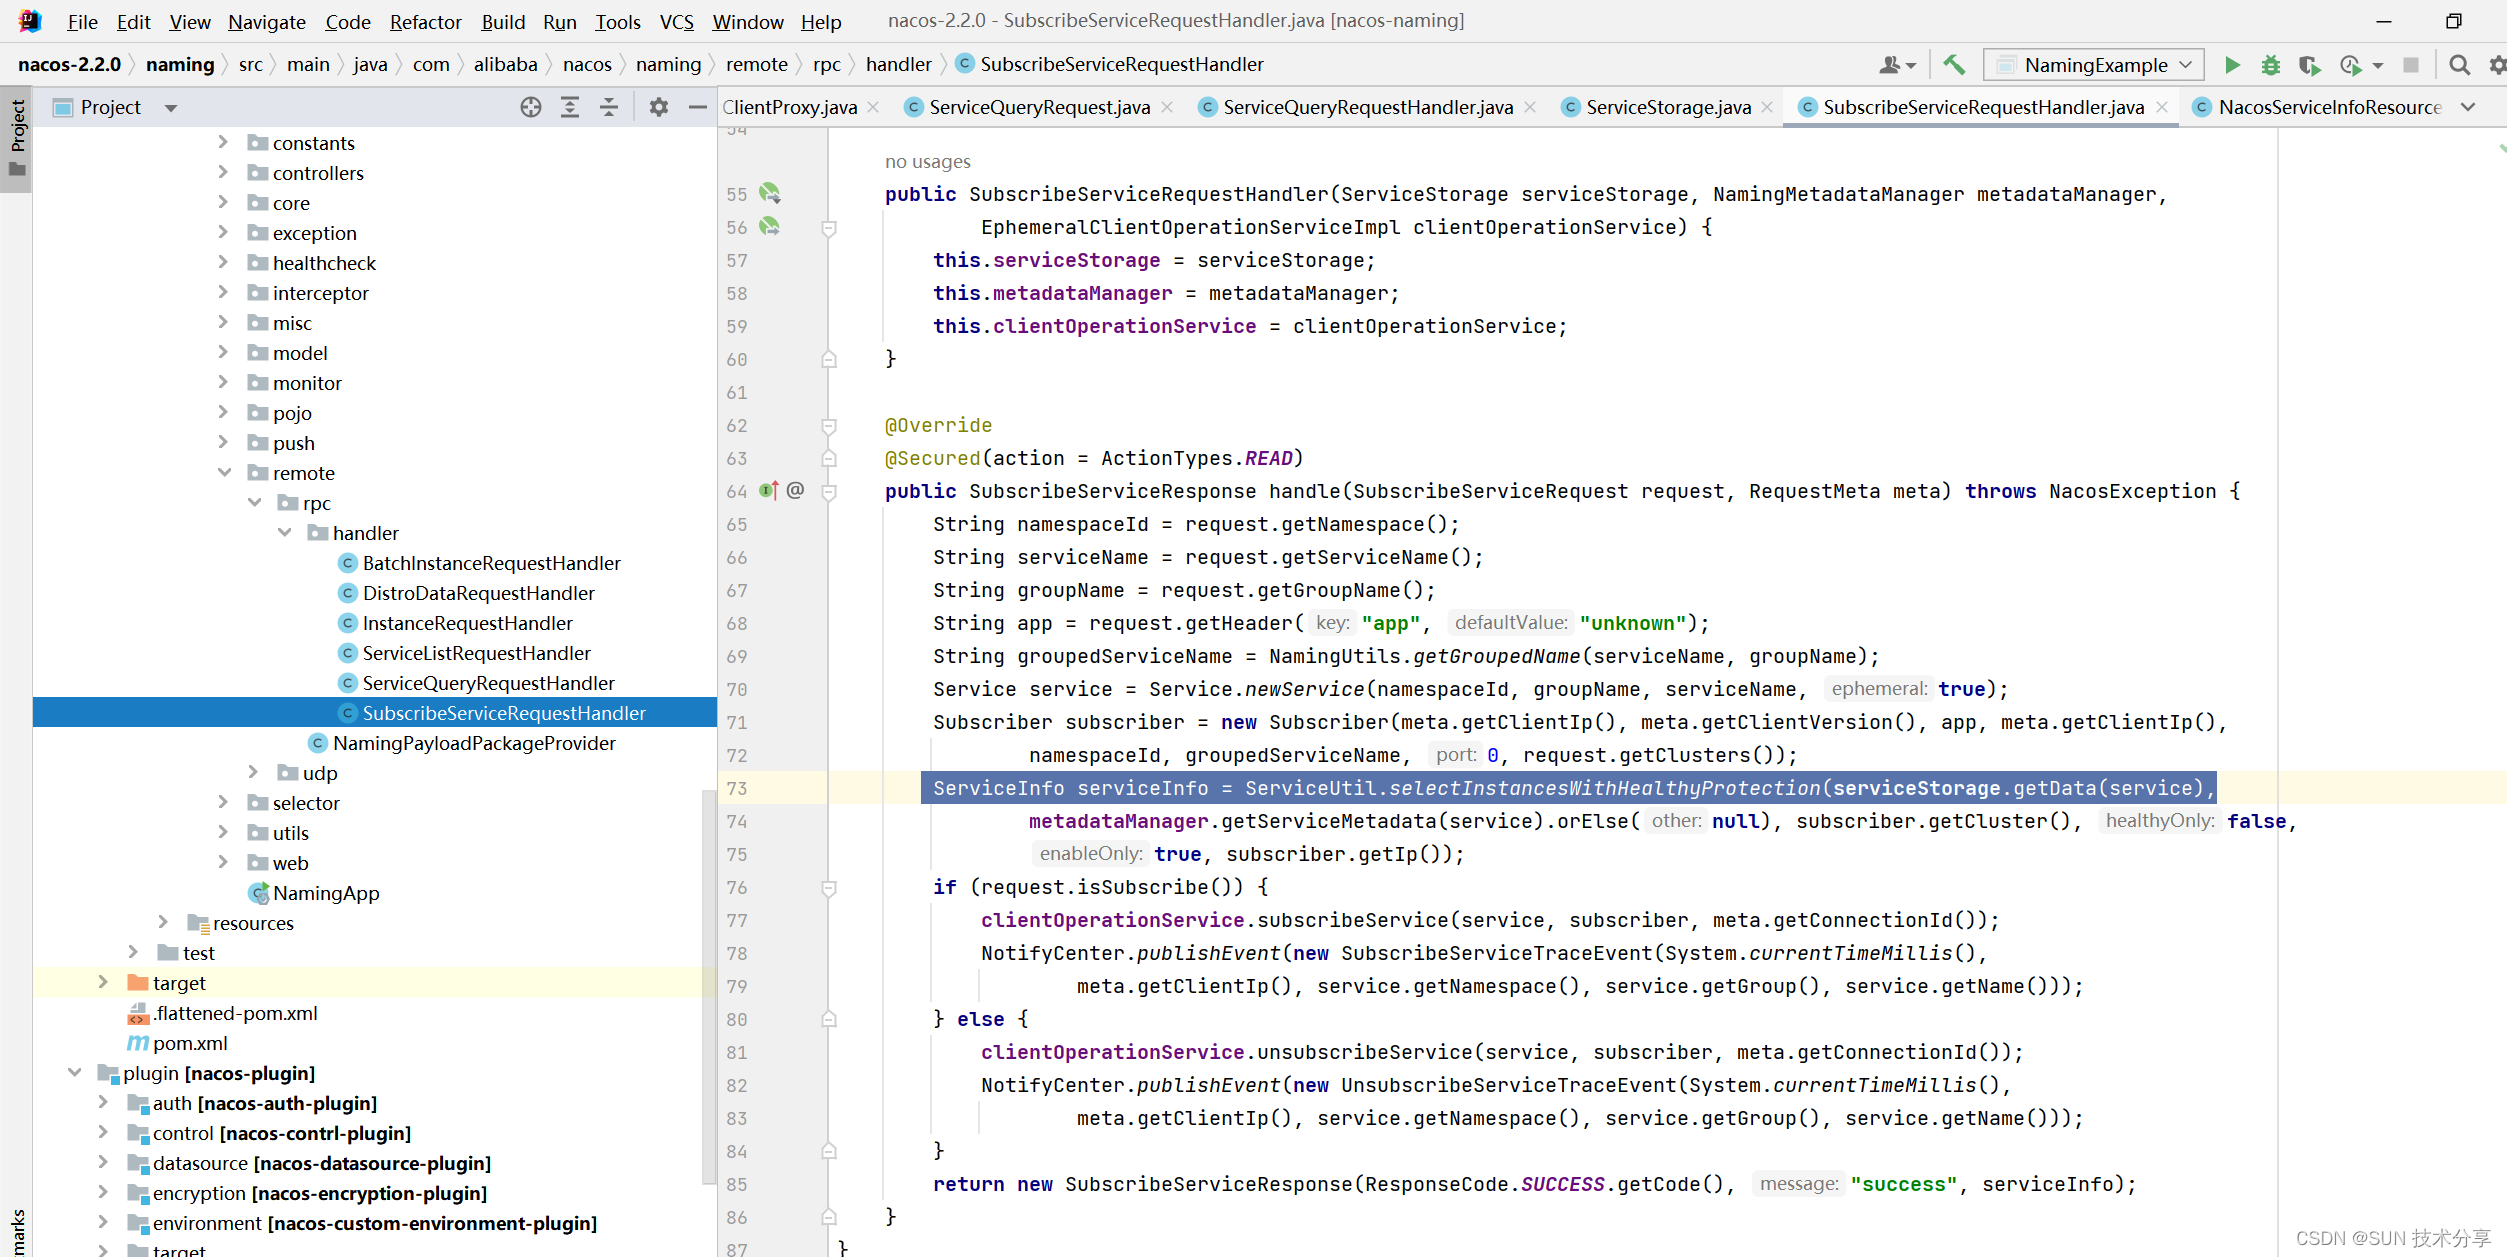Expand the selector folder
The image size is (2507, 1257).
(224, 803)
